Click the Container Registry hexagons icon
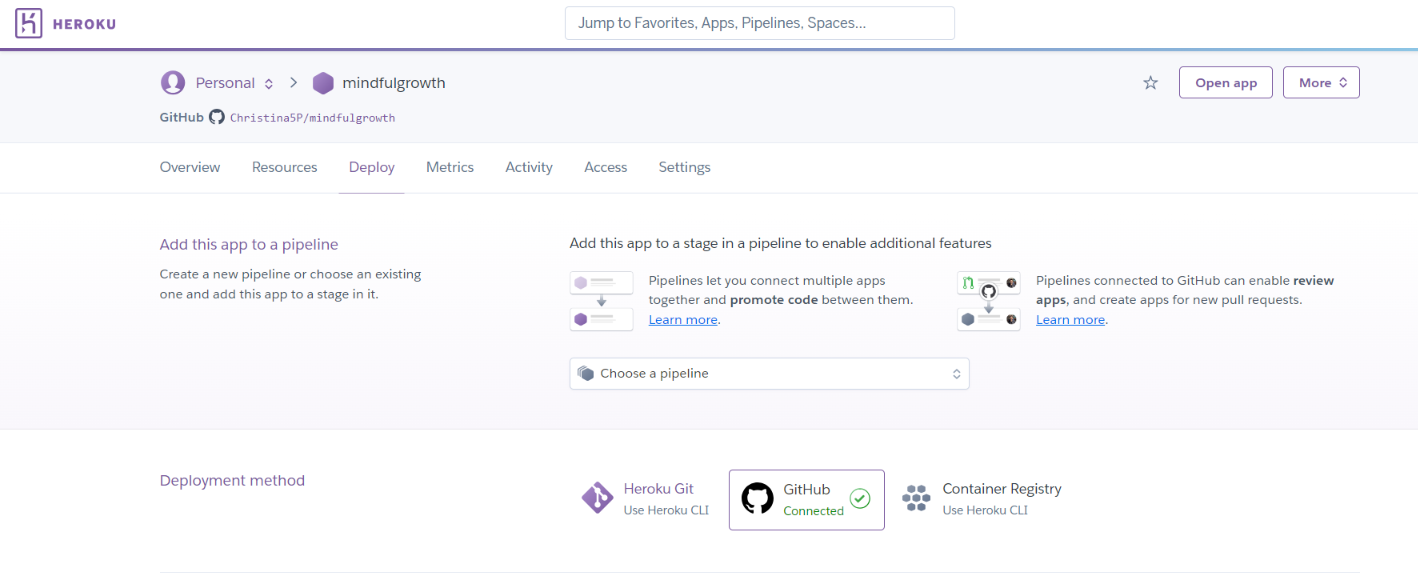Image resolution: width=1418 pixels, height=582 pixels. click(916, 498)
